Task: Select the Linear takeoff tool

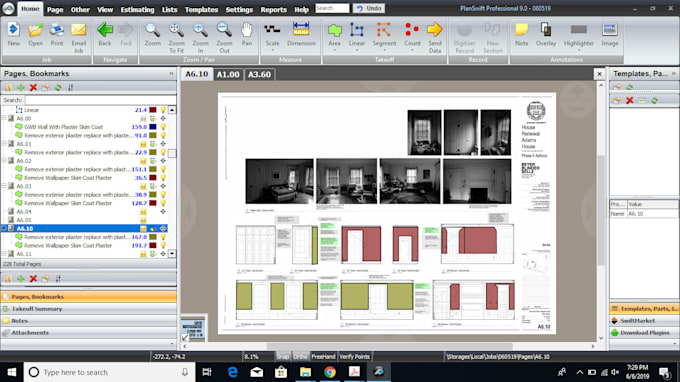Action: 356,35
